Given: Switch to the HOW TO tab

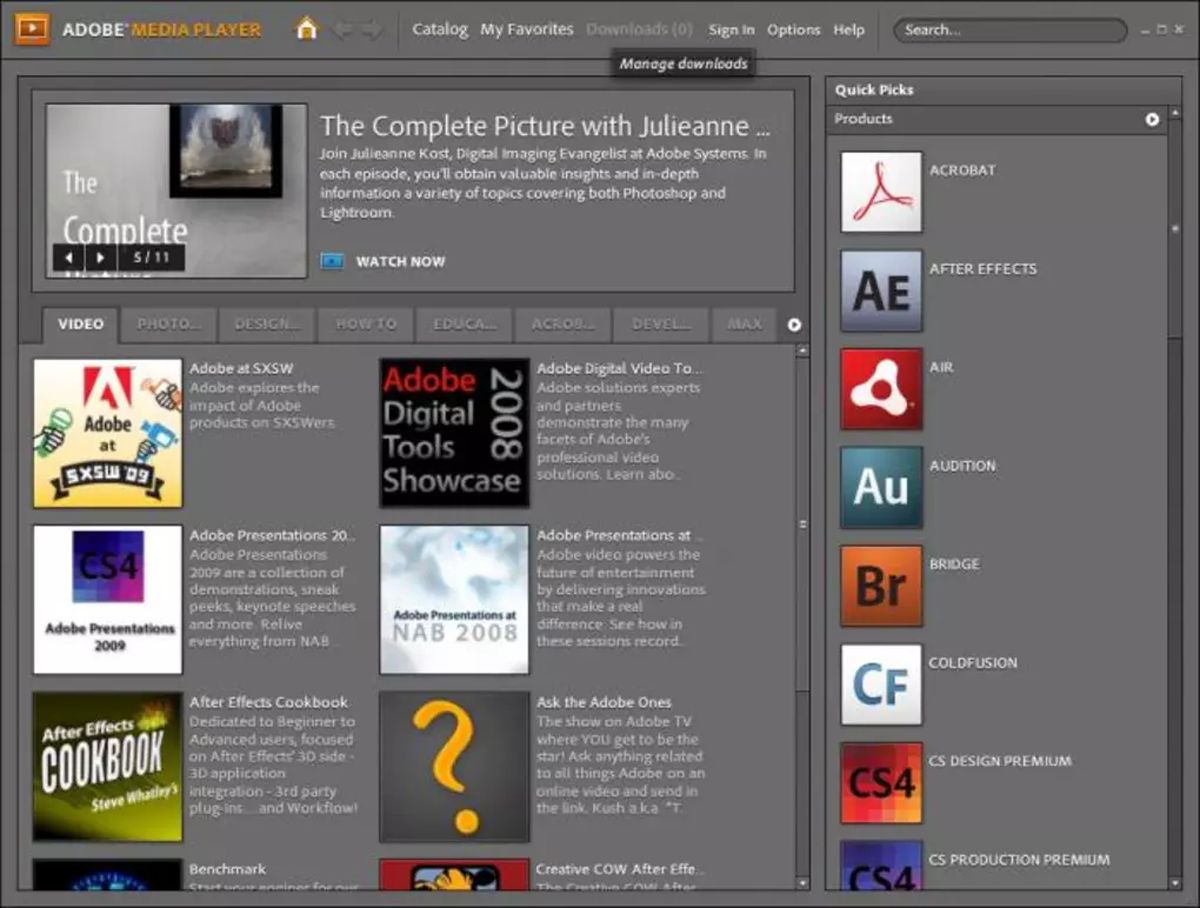Looking at the screenshot, I should 366,324.
